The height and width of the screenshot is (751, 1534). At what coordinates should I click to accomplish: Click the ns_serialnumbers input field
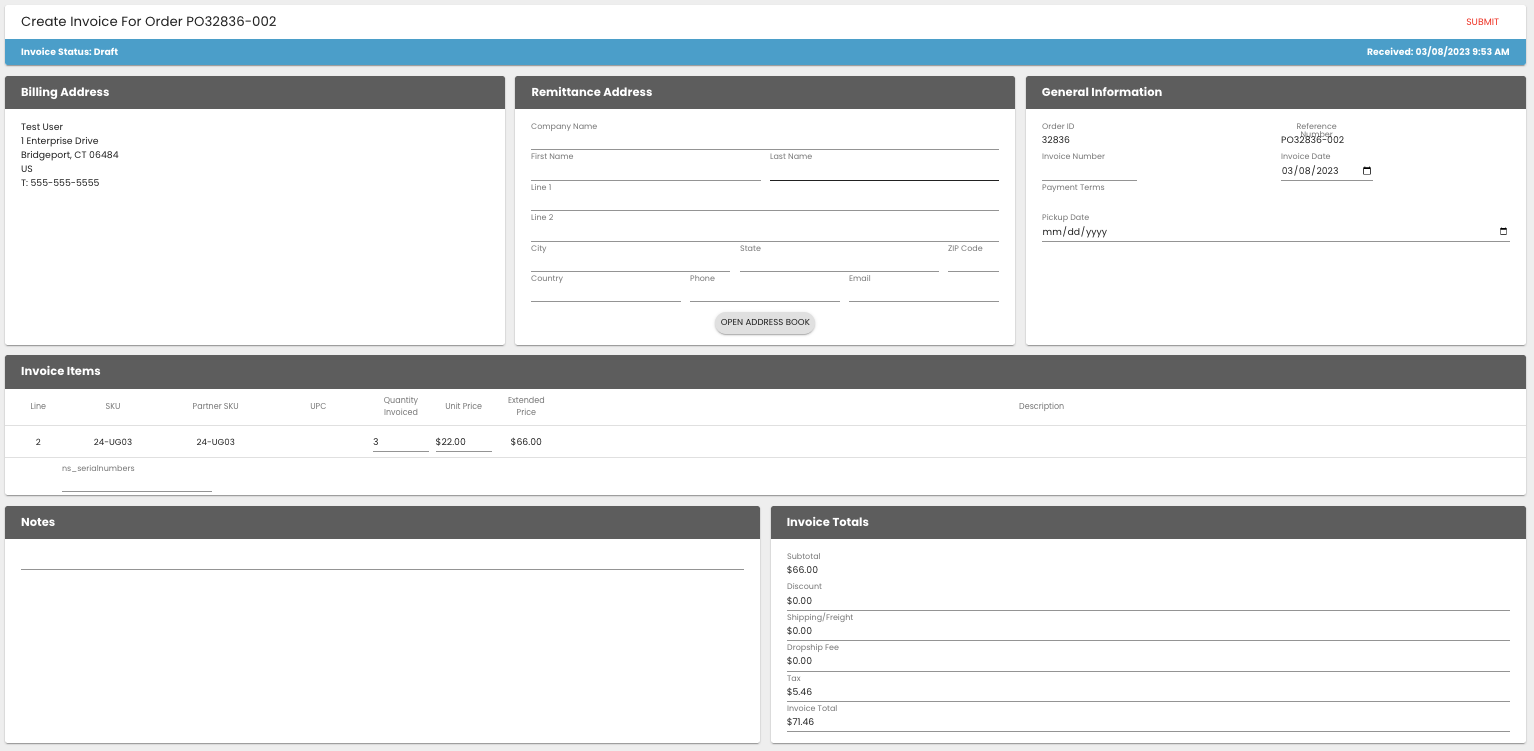(136, 483)
